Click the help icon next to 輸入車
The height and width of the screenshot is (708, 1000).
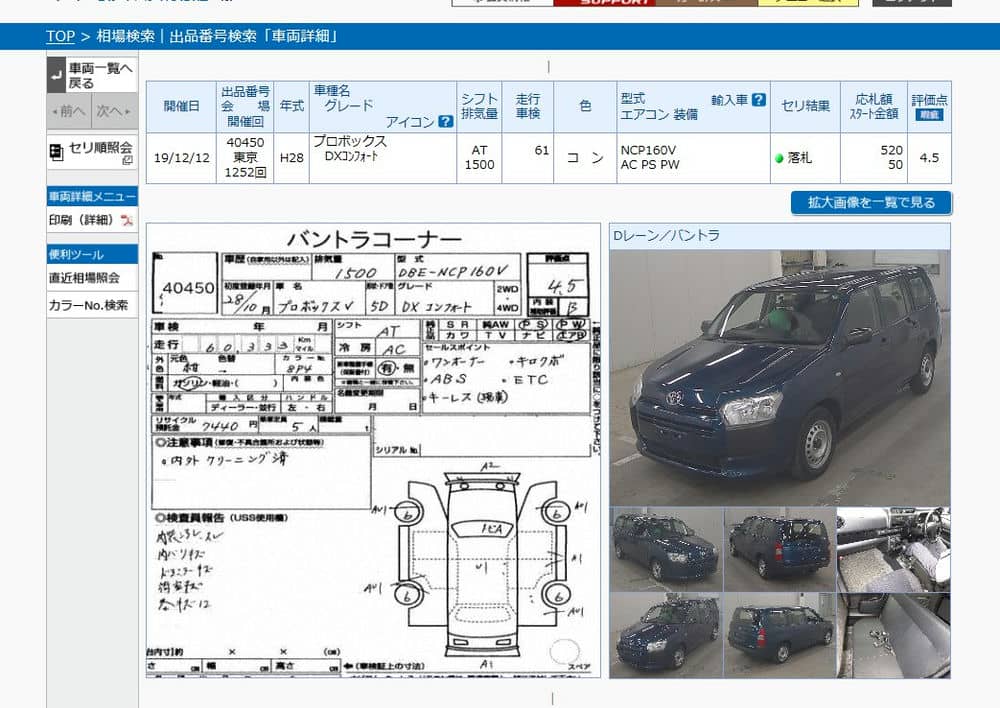[x=759, y=100]
